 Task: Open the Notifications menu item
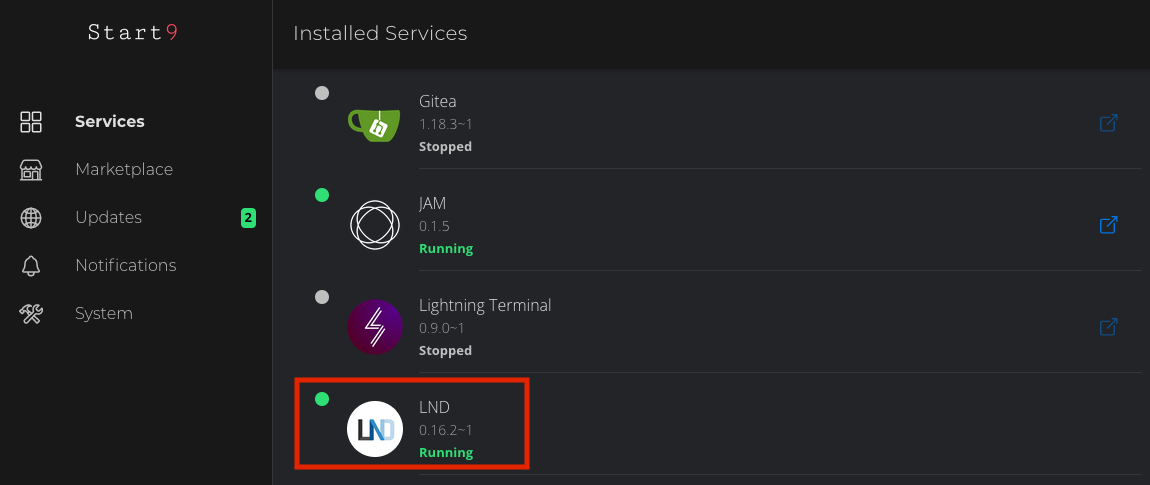click(x=125, y=266)
